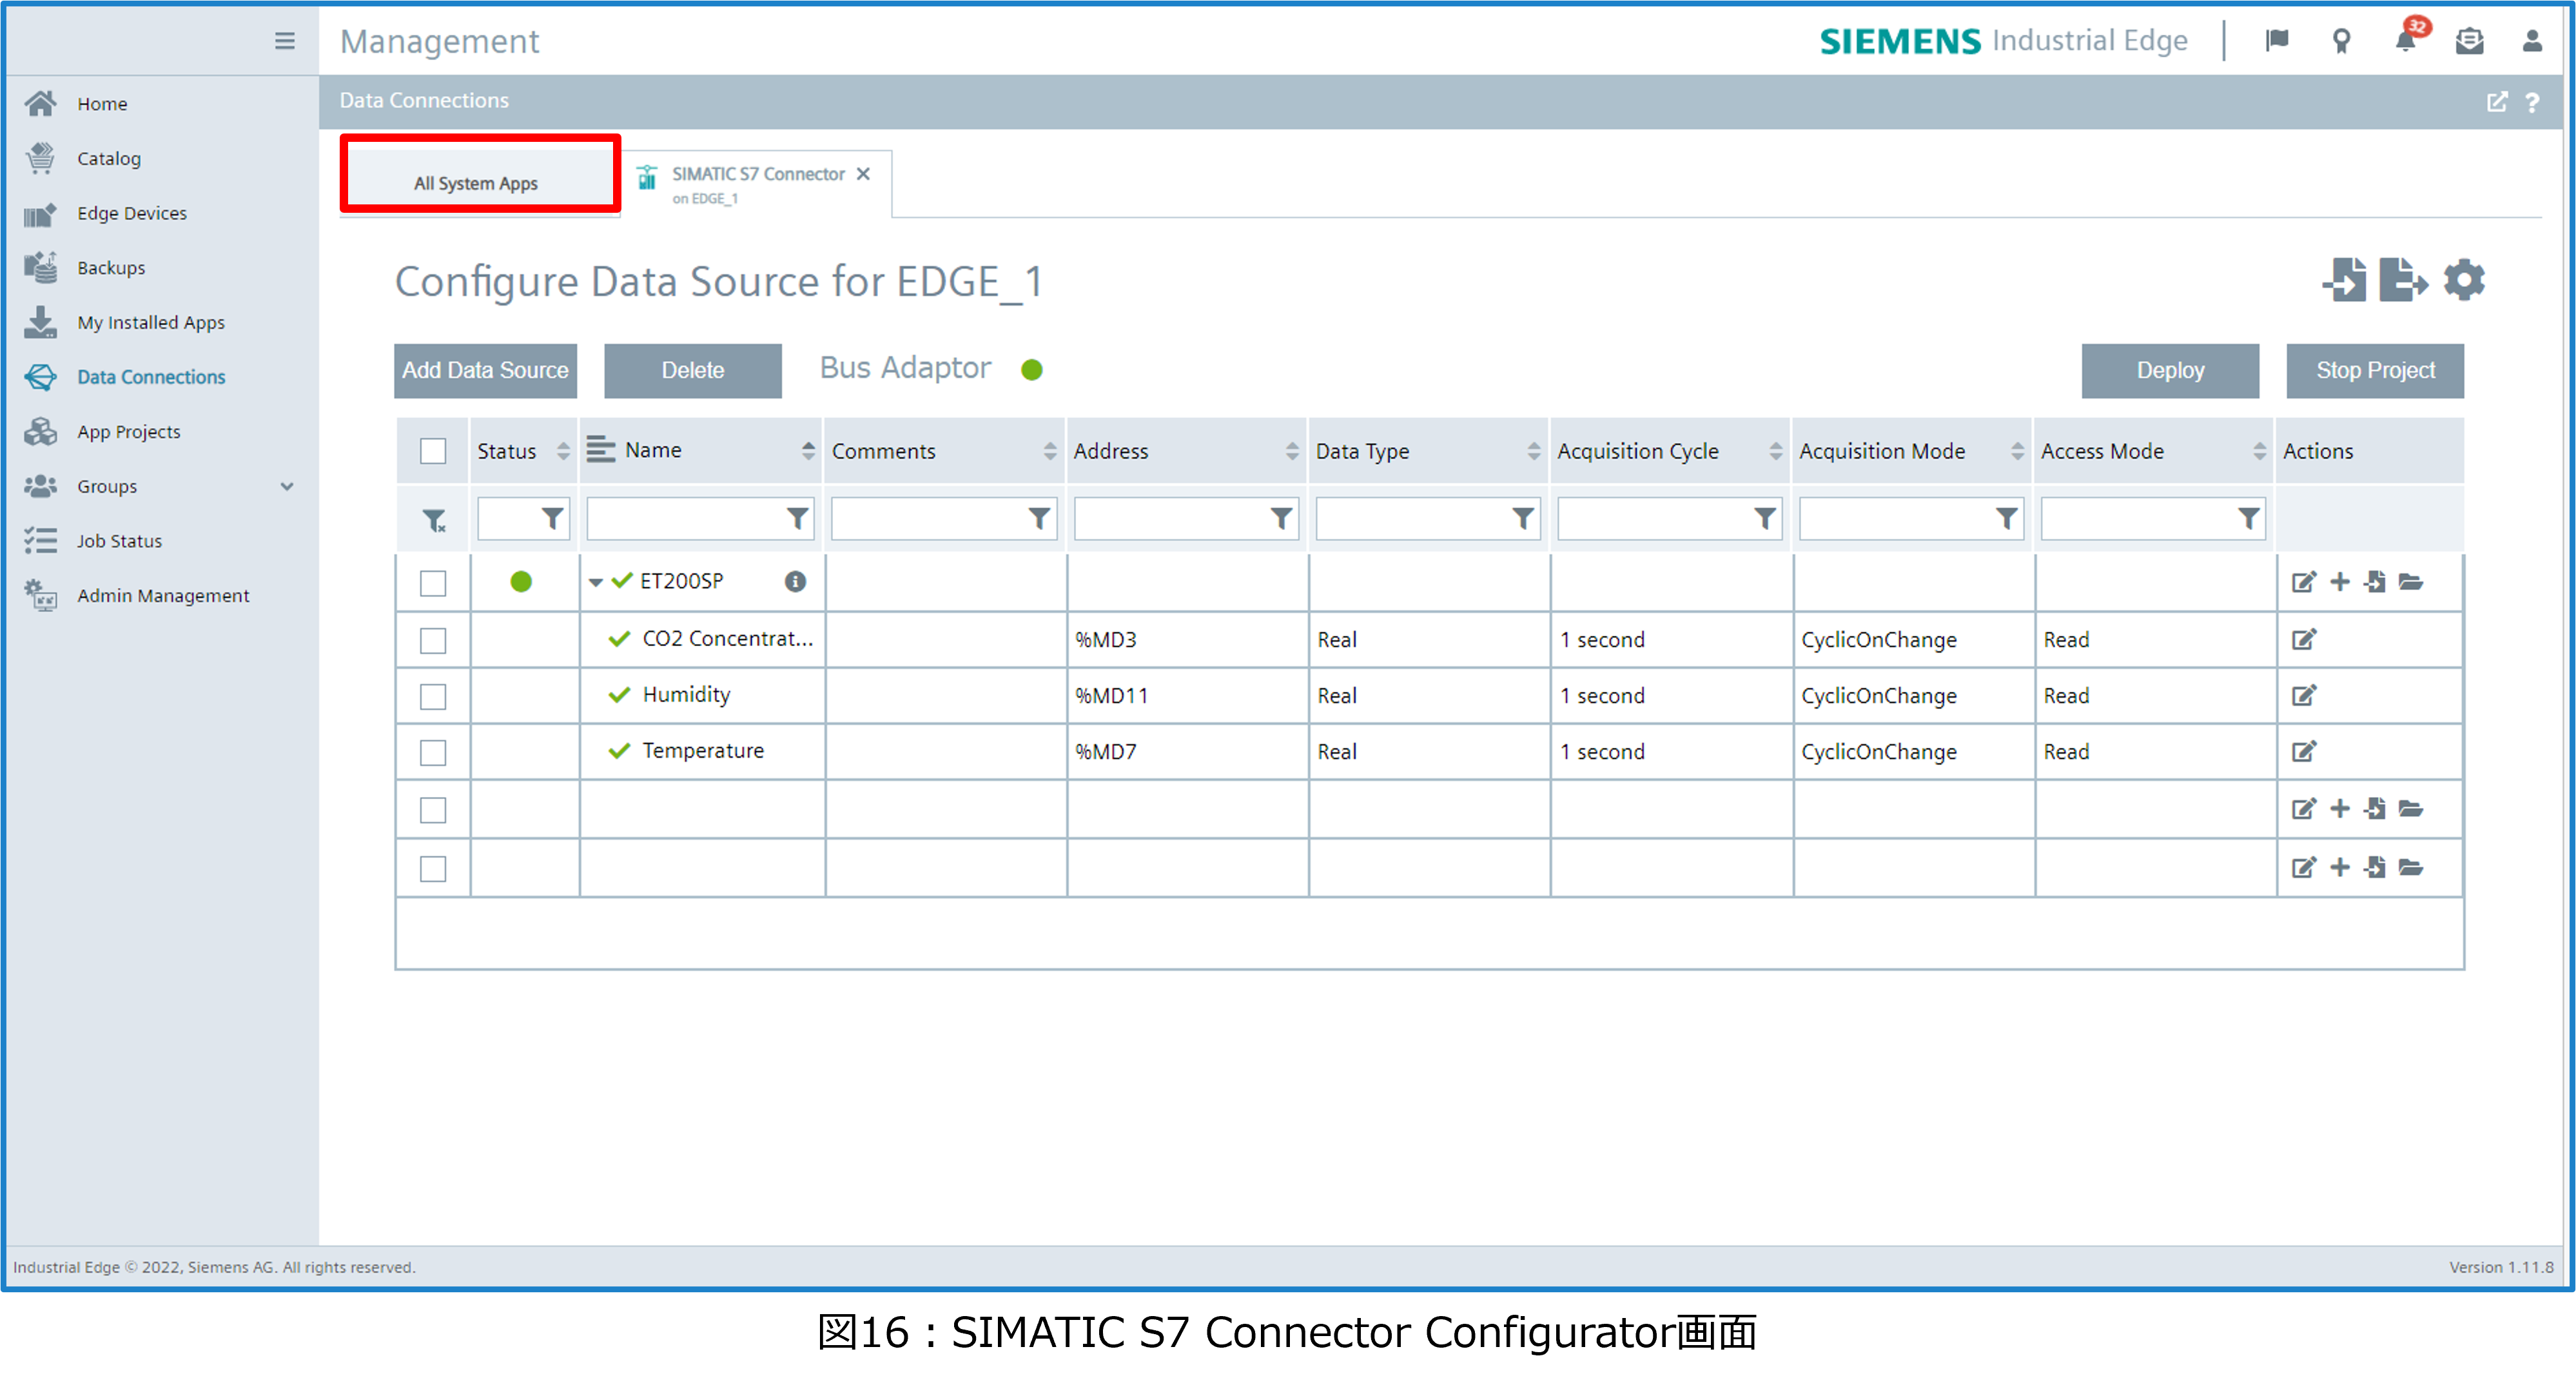Expand the Groups sidebar menu
2576x1387 pixels.
coord(287,487)
